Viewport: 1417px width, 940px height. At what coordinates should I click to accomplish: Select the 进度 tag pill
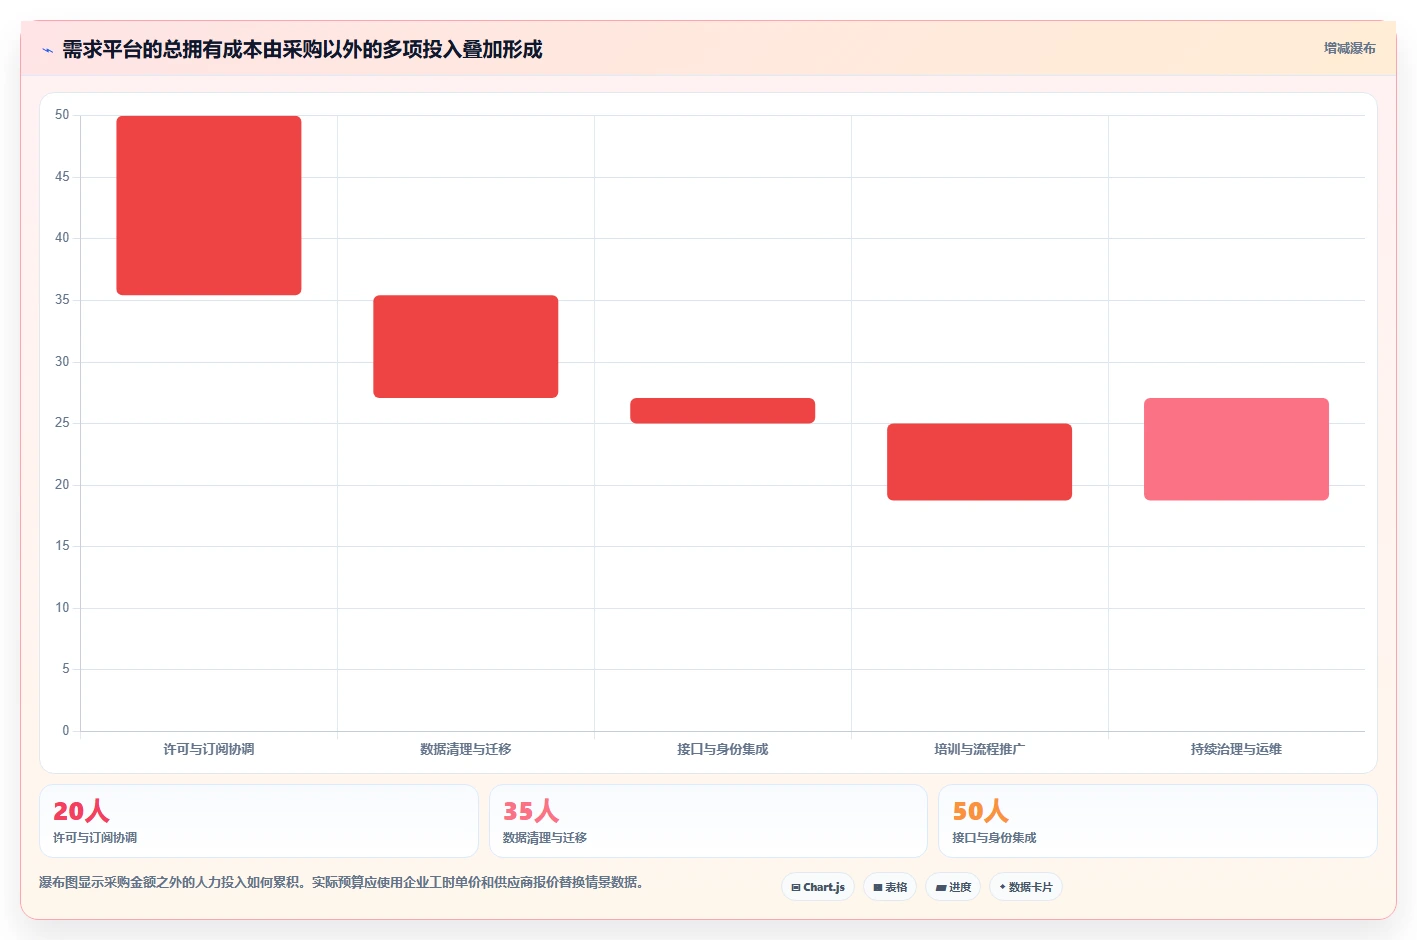coord(952,887)
